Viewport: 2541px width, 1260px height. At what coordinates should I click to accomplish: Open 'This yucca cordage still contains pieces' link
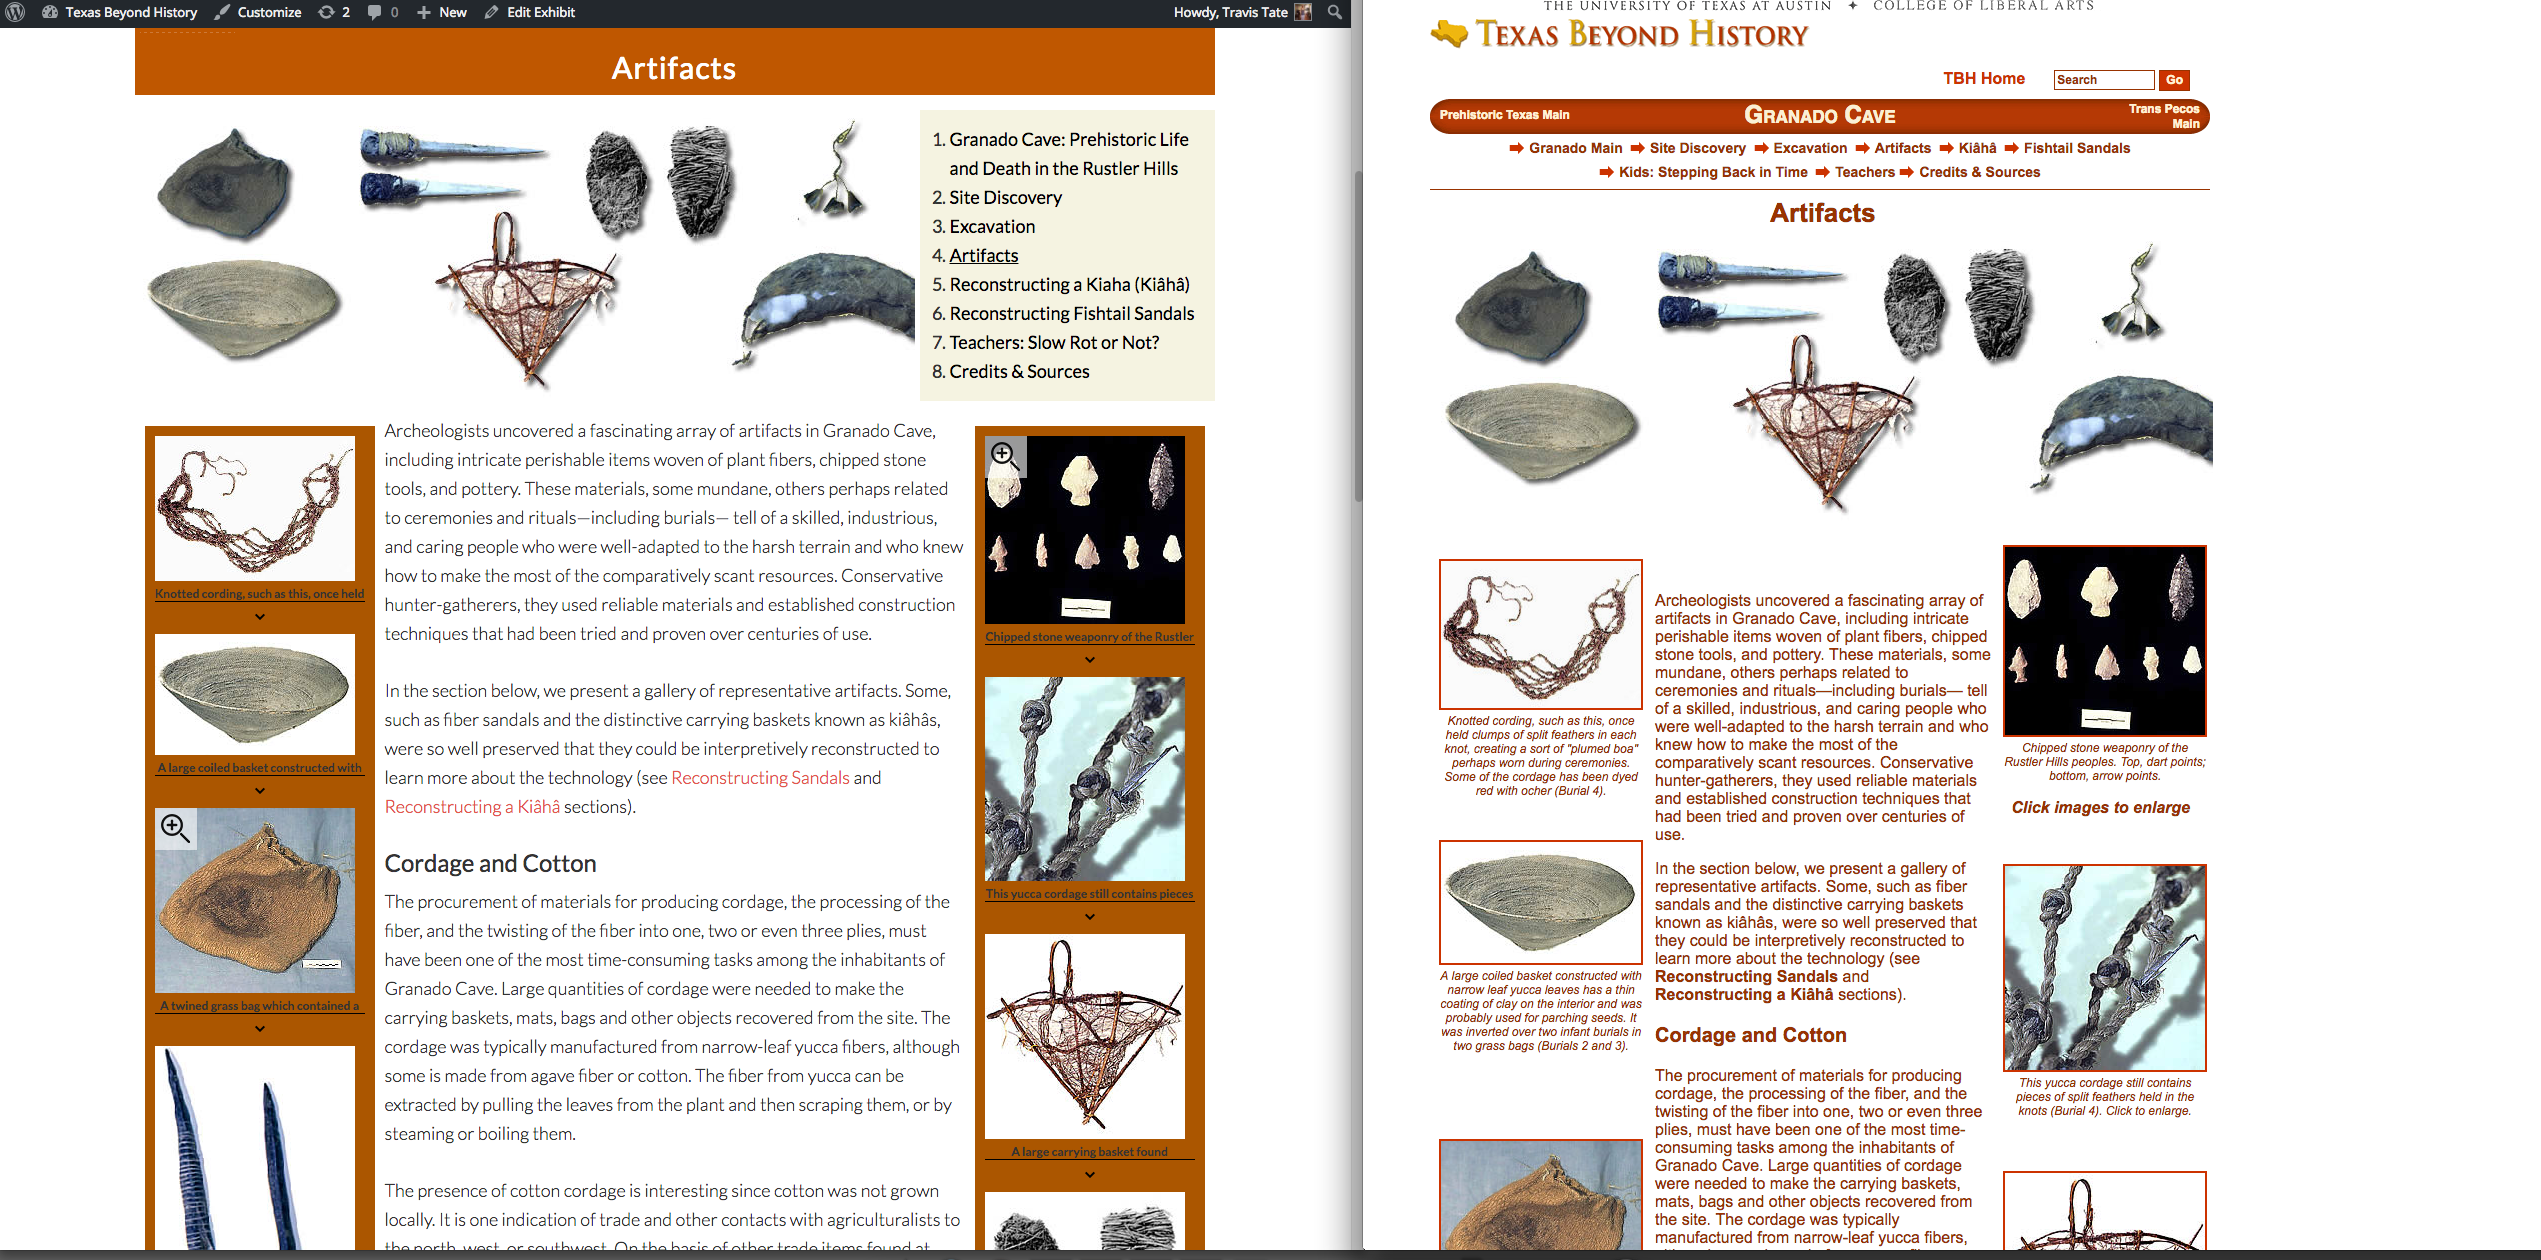(x=1090, y=894)
